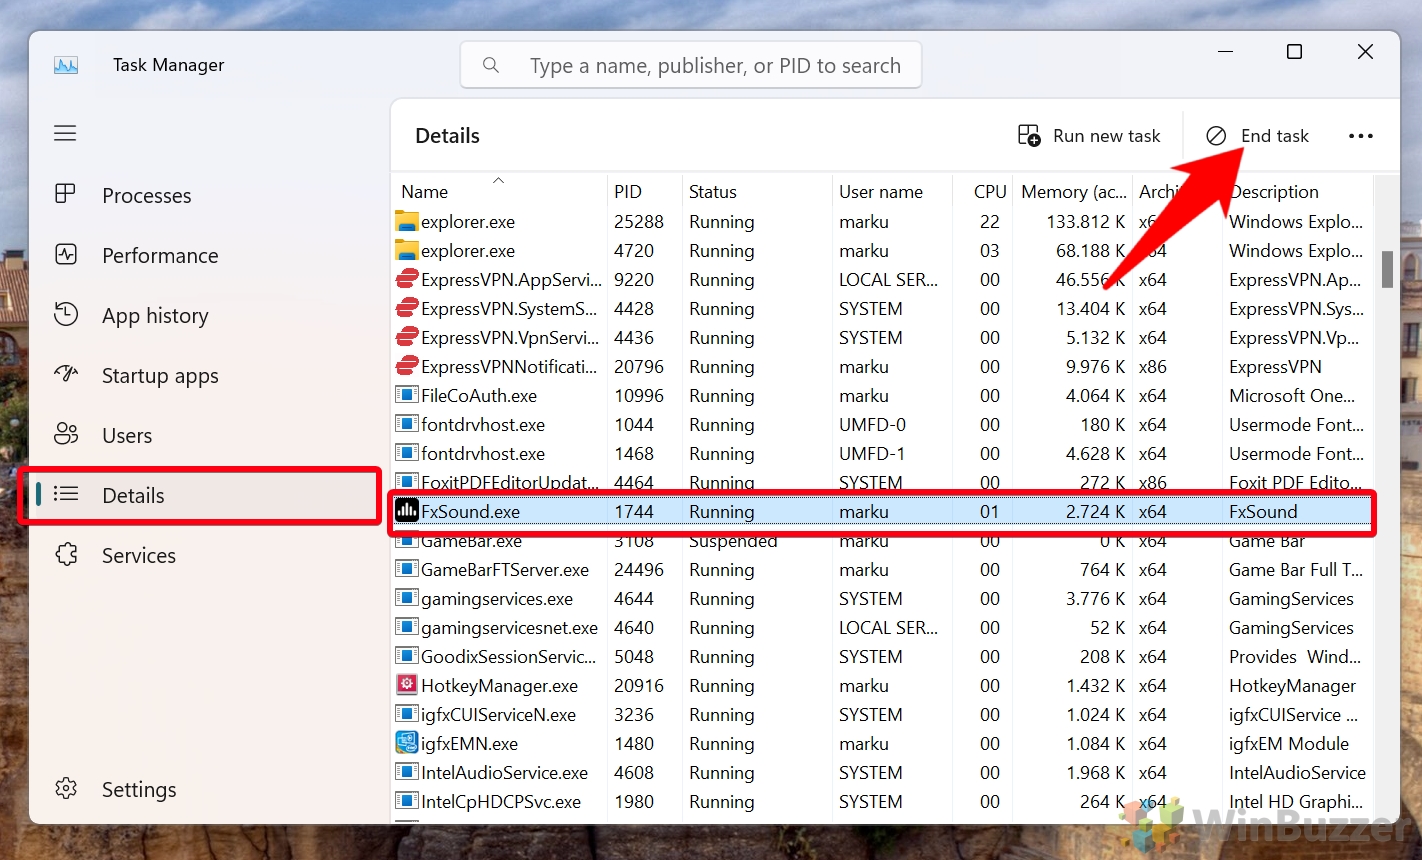This screenshot has height=860, width=1422.
Task: Click the vertical scrollbar thumb
Action: point(1387,269)
